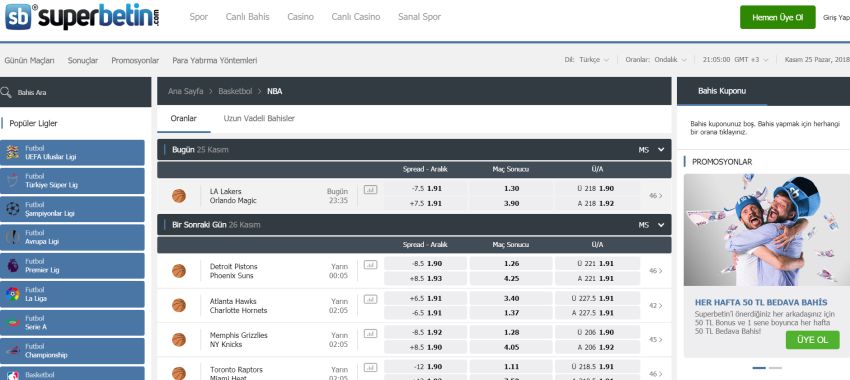Go to Ana Sayfa breadcrumb
This screenshot has width=850, height=380.
185,91
